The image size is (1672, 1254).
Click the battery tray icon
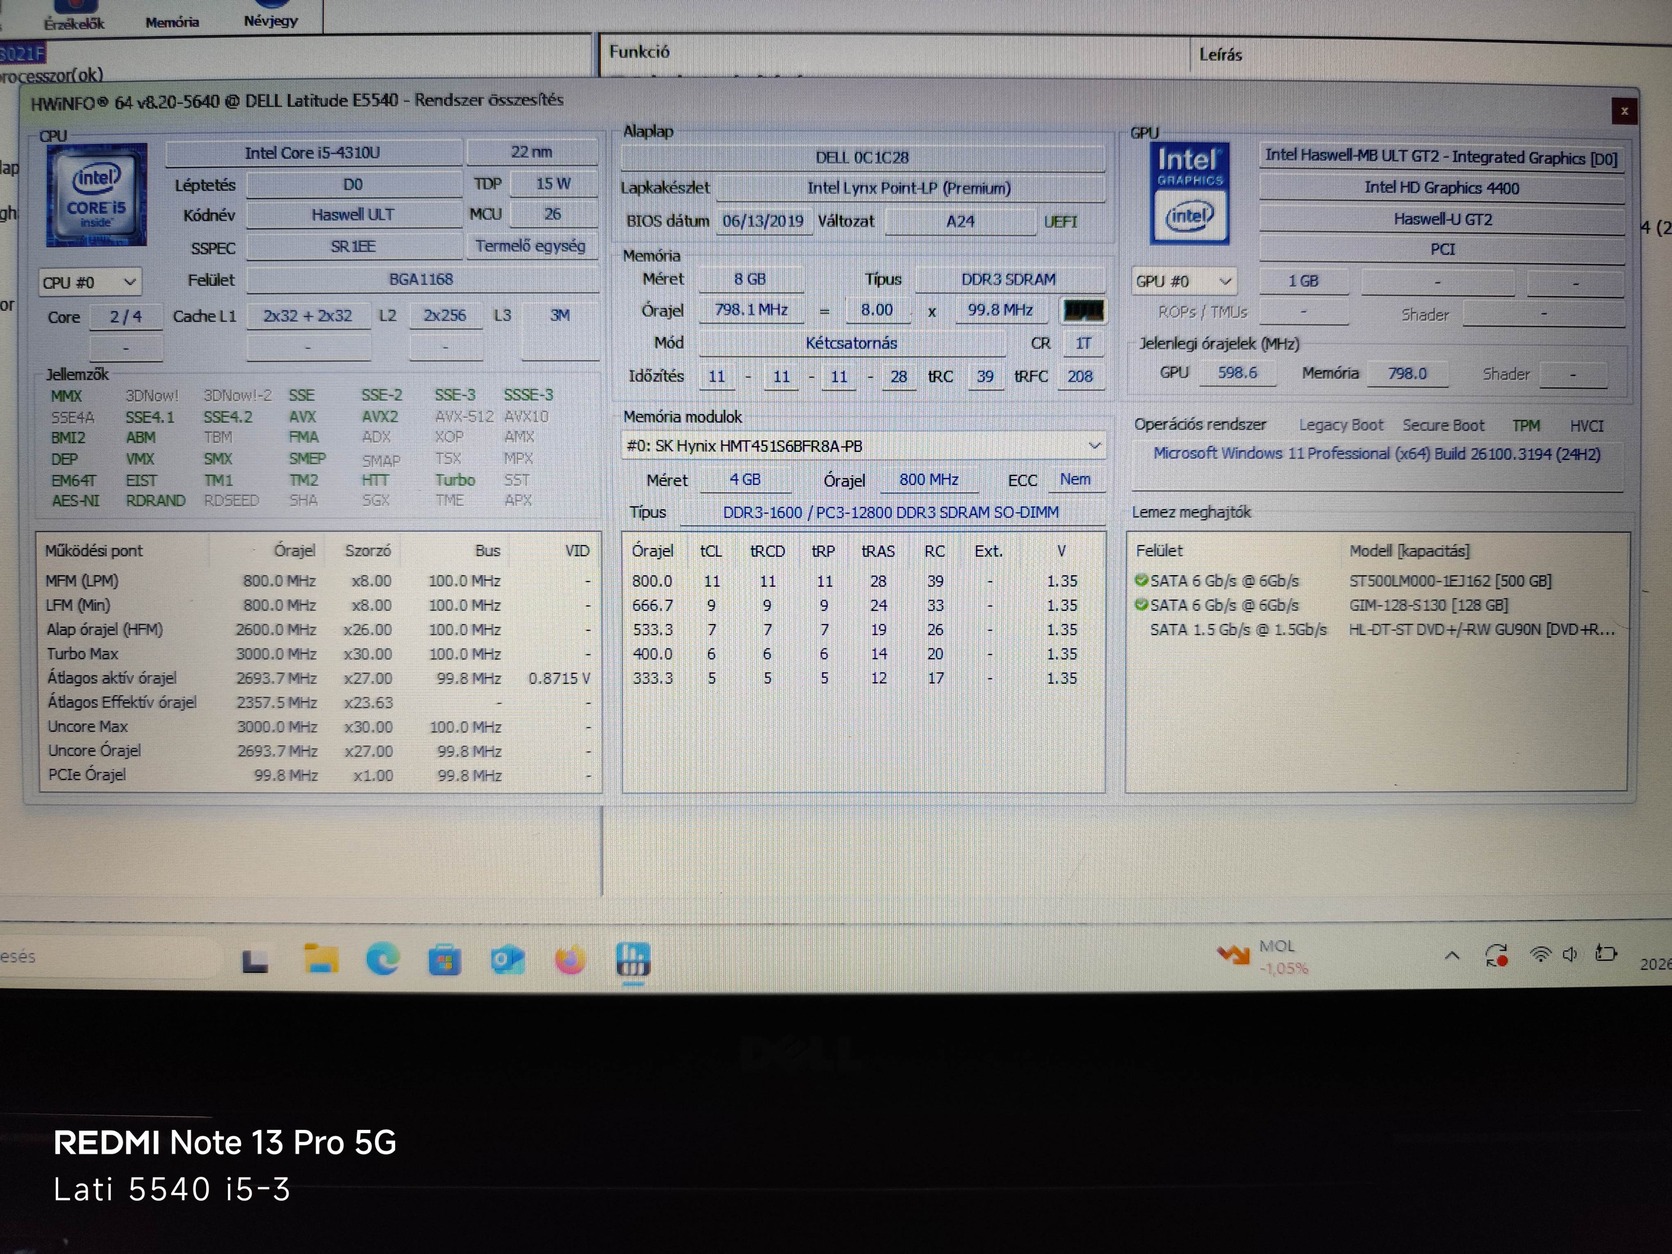click(x=1606, y=953)
